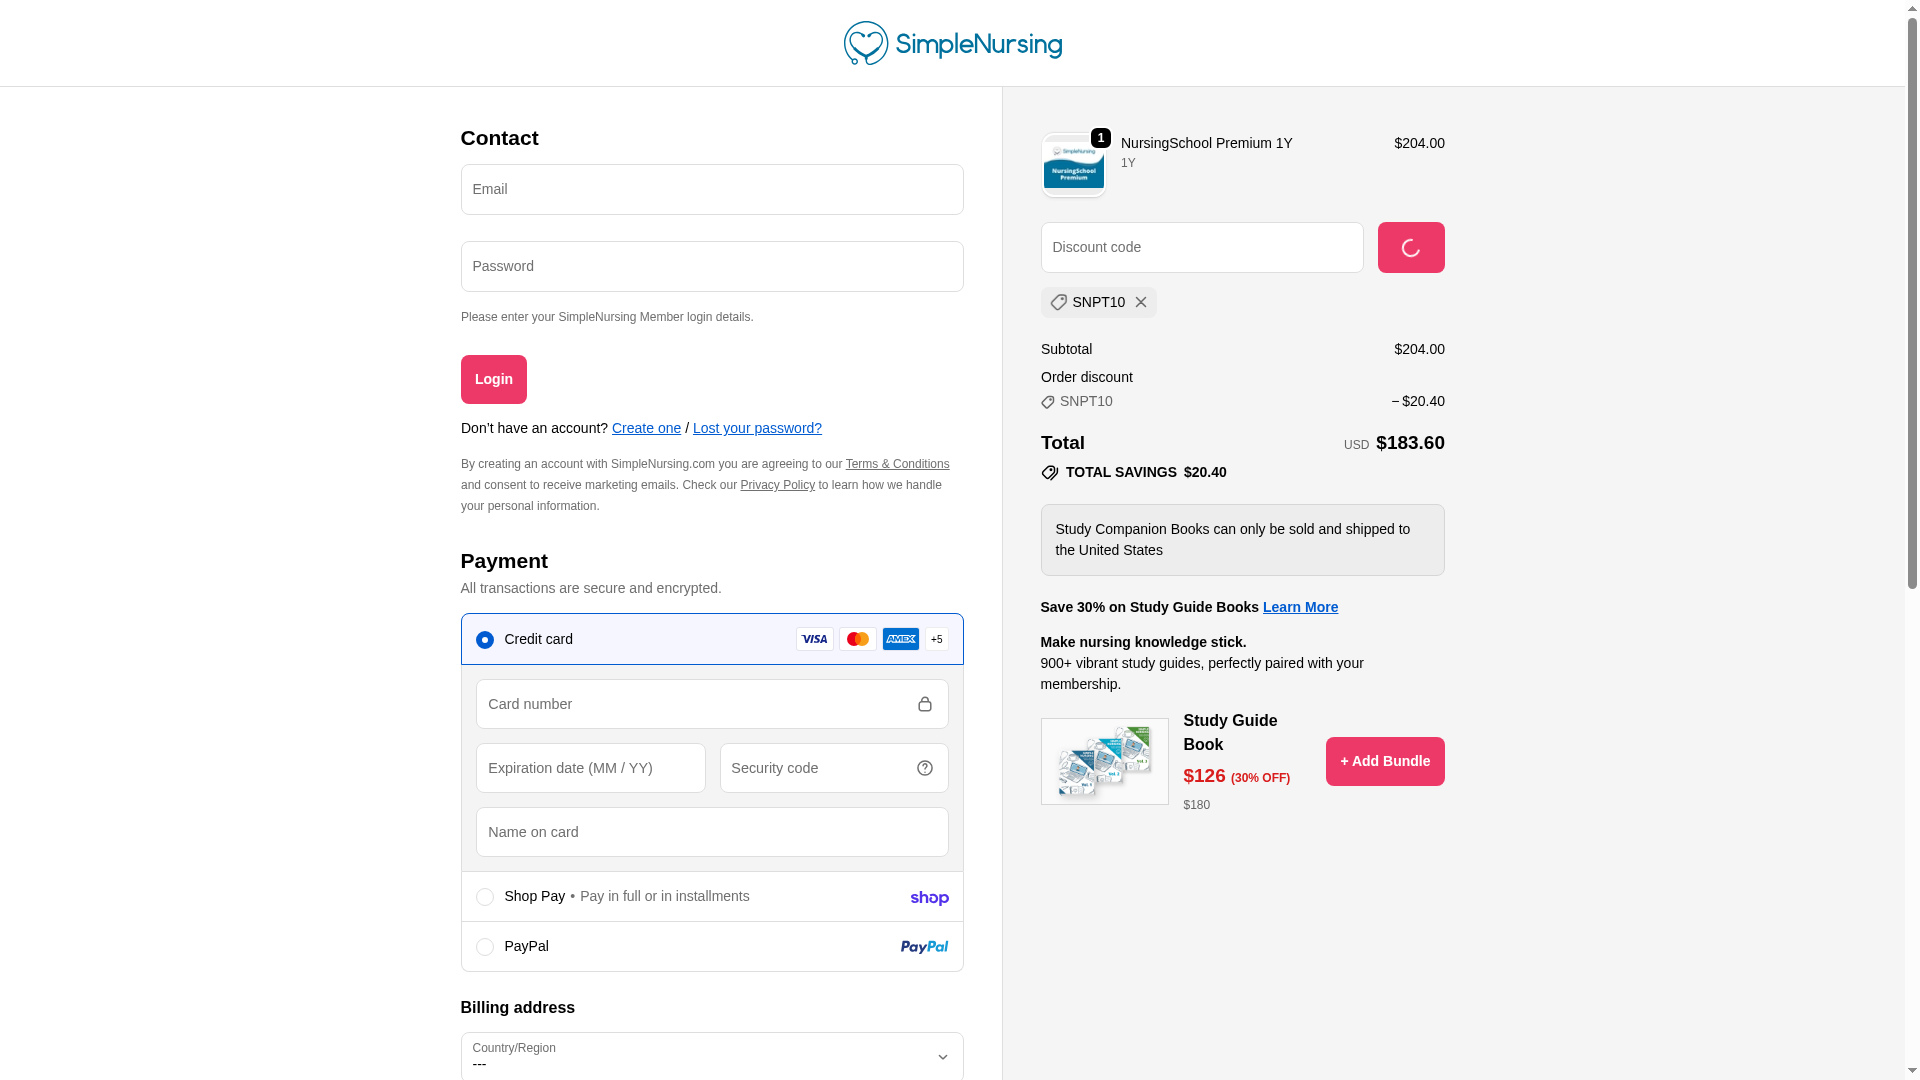Click the Discount code input field
This screenshot has width=1920, height=1080.
(x=1202, y=247)
